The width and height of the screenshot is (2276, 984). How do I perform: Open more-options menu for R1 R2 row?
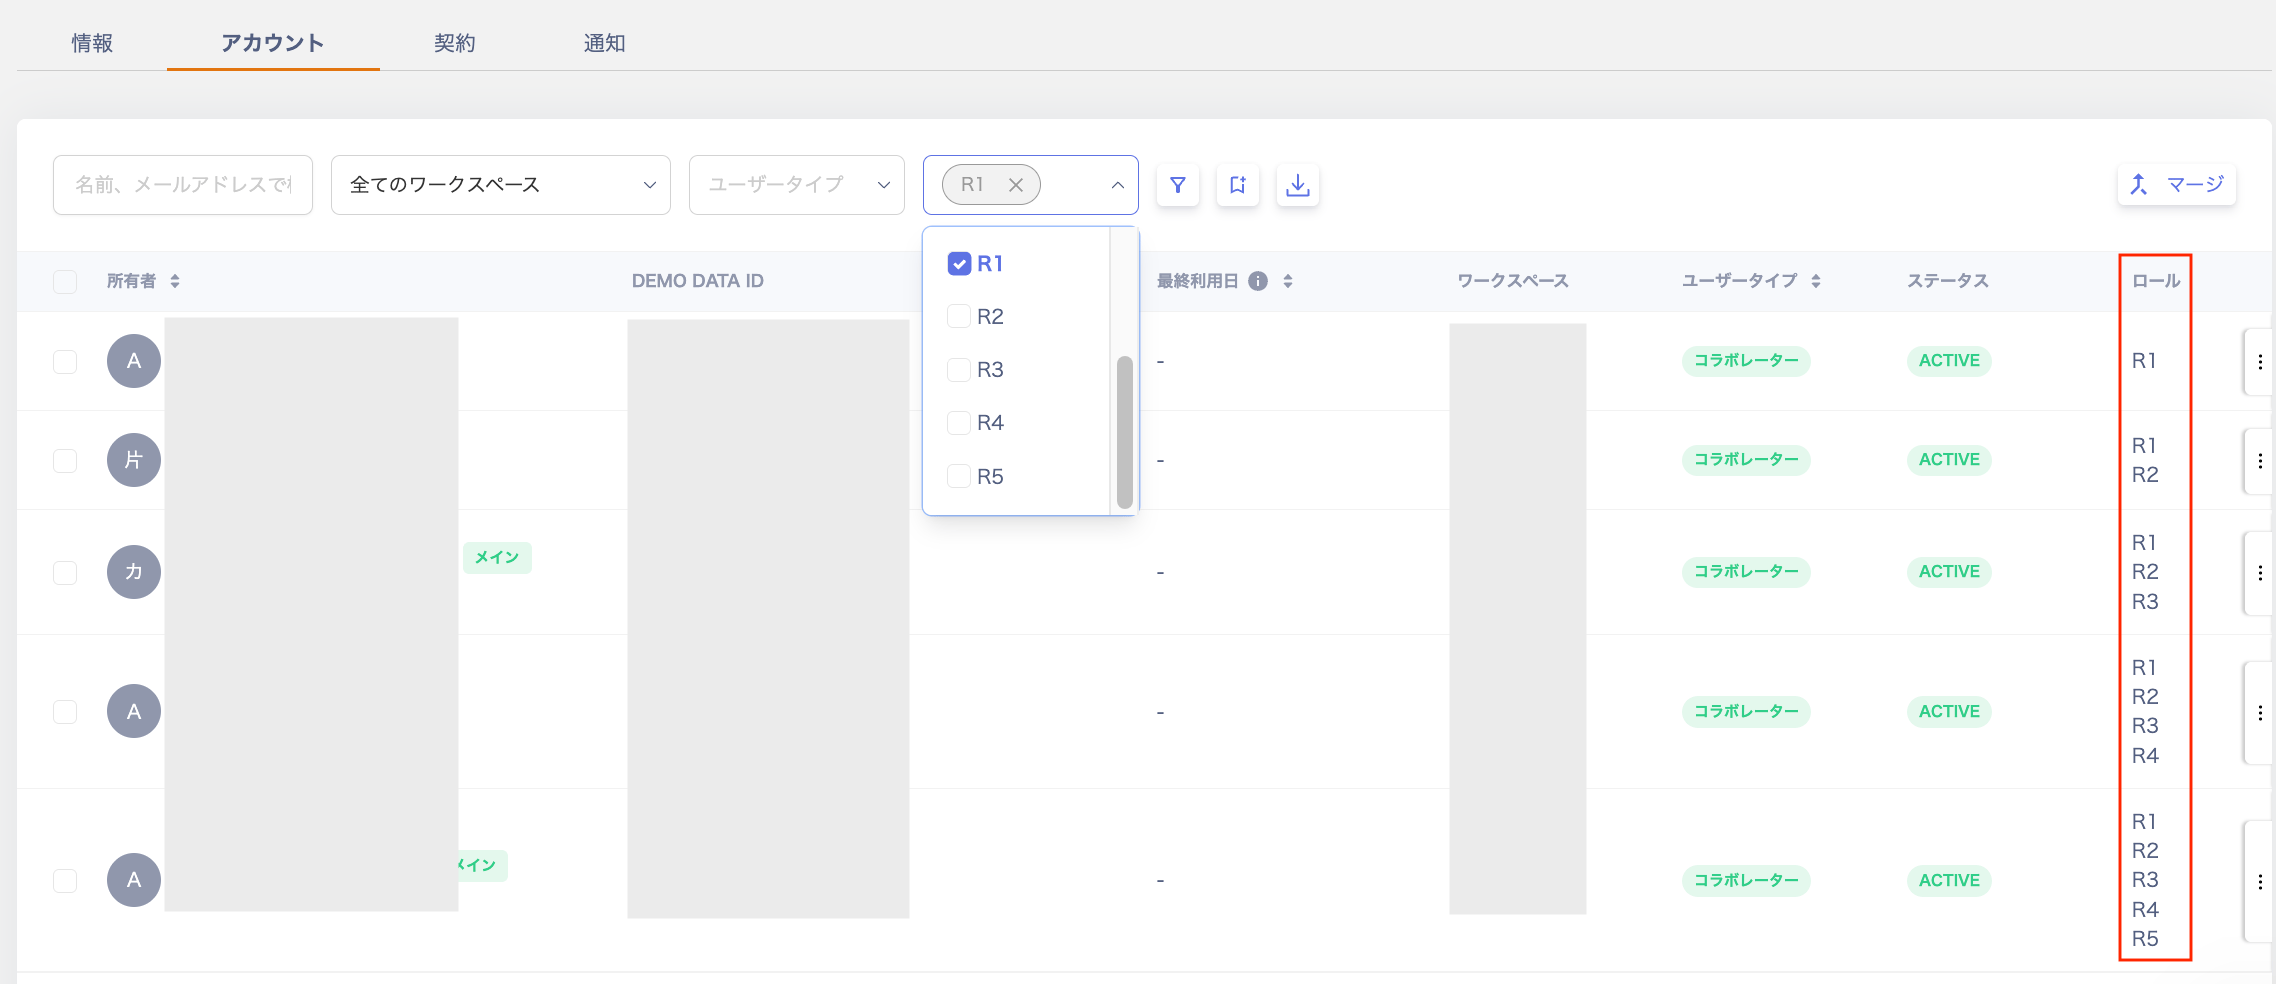coord(2259,461)
